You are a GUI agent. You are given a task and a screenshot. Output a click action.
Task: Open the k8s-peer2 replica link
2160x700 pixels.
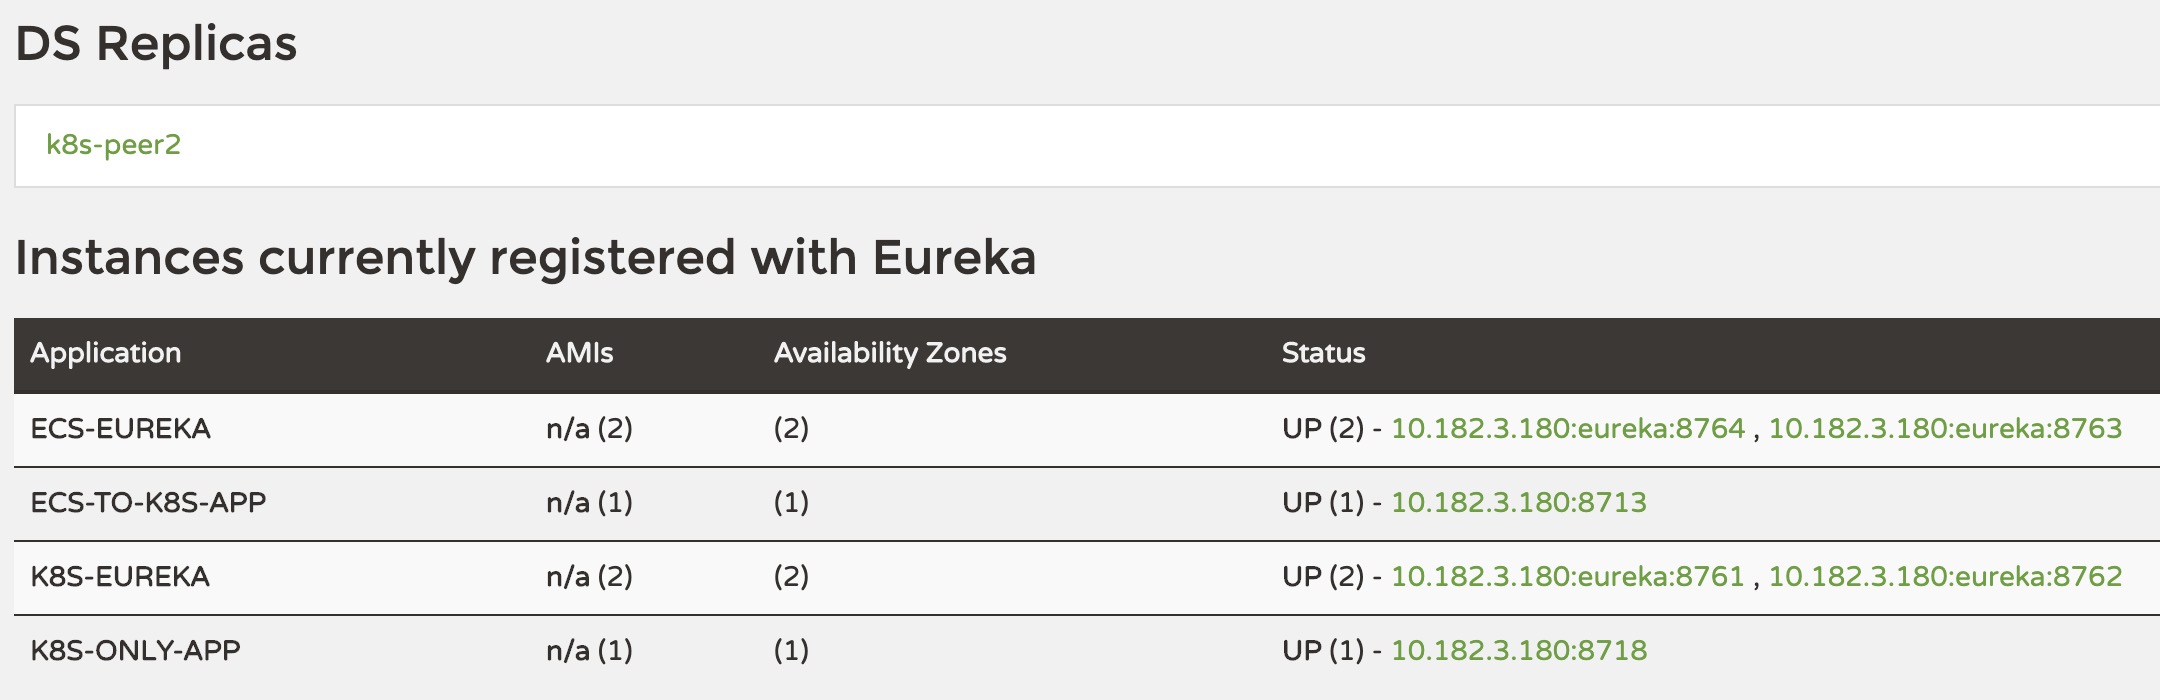[x=113, y=145]
